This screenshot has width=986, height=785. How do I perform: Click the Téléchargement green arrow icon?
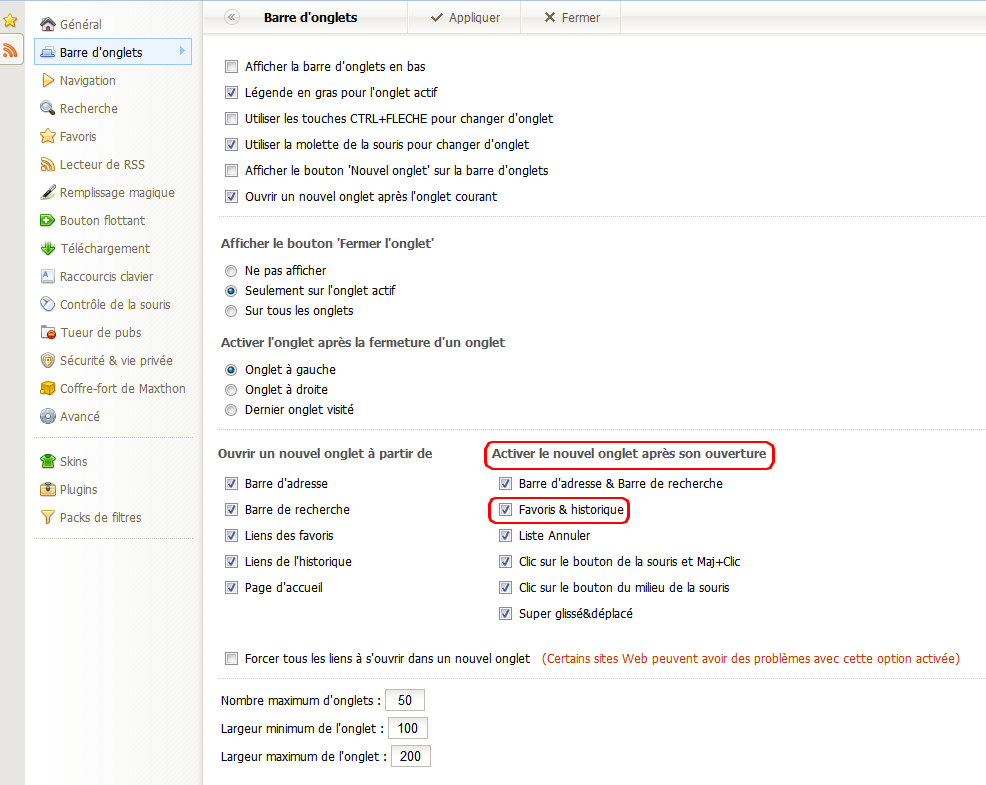point(47,248)
